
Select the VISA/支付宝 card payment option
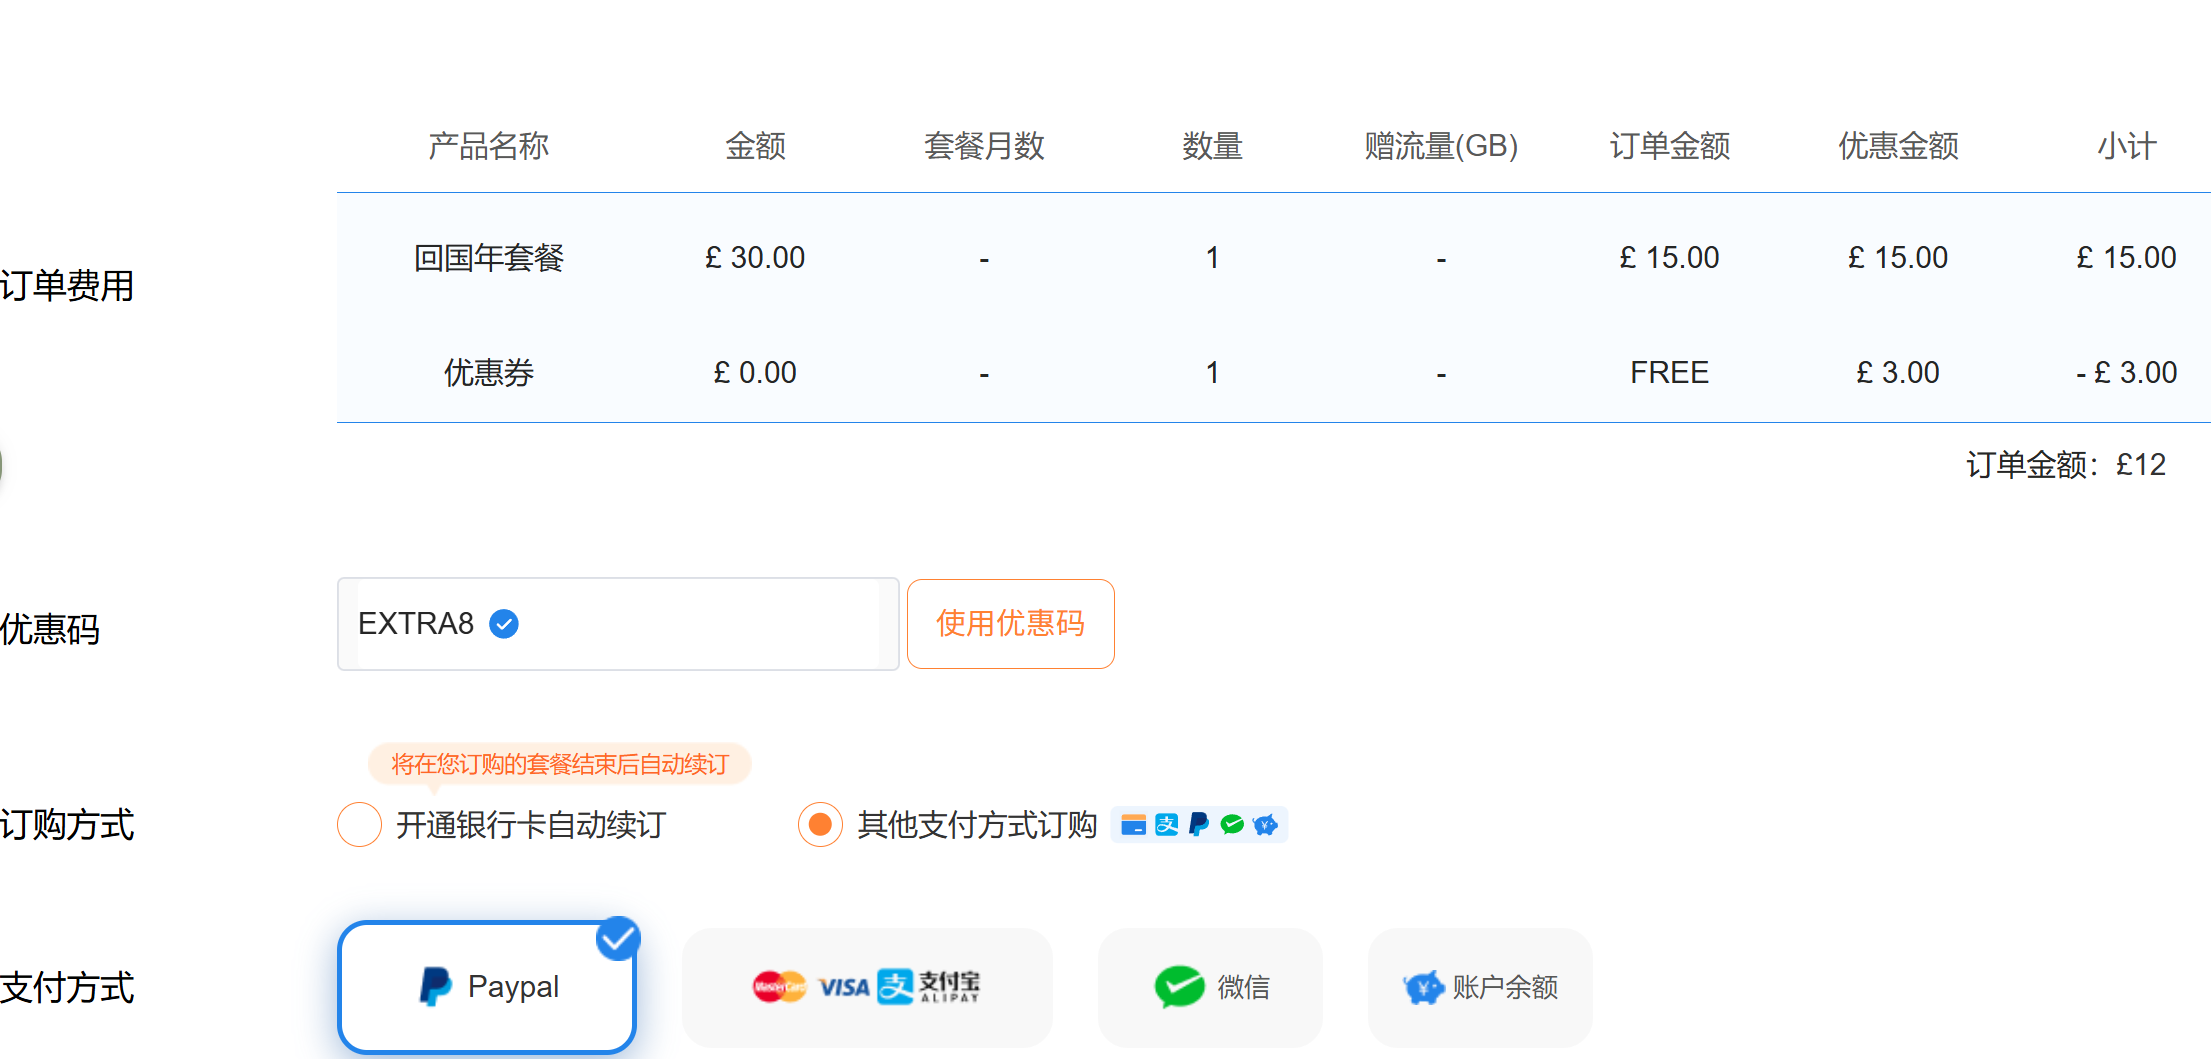tap(866, 987)
